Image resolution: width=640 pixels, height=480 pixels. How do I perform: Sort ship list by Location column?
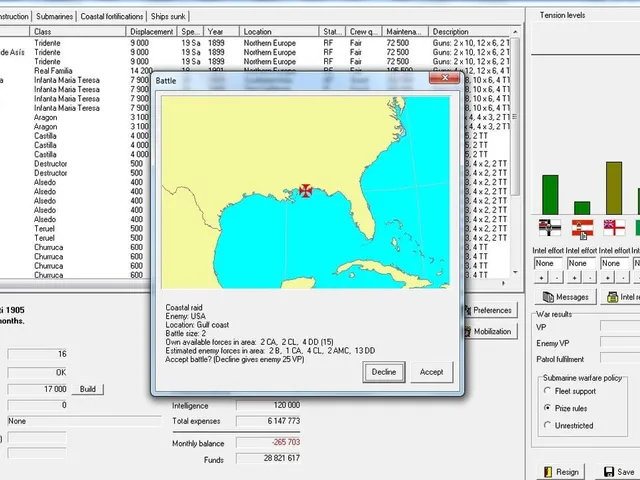click(x=279, y=31)
